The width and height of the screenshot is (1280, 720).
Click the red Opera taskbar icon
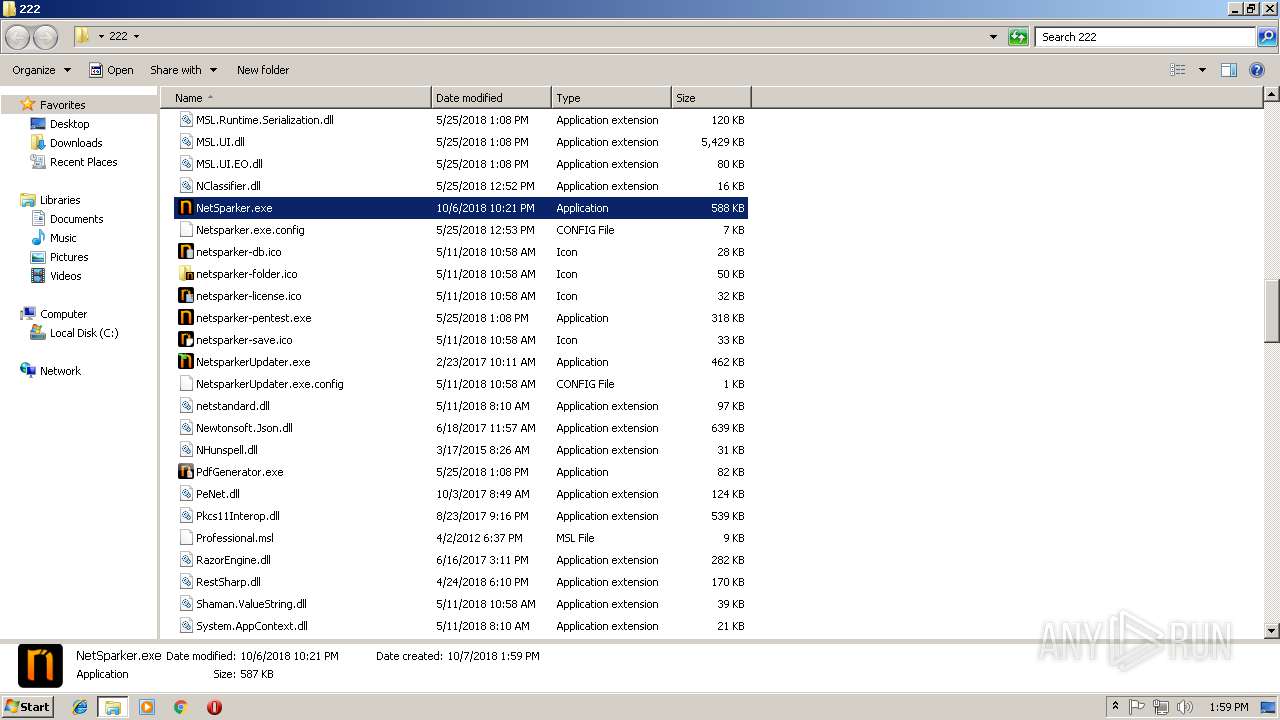pyautogui.click(x=214, y=707)
